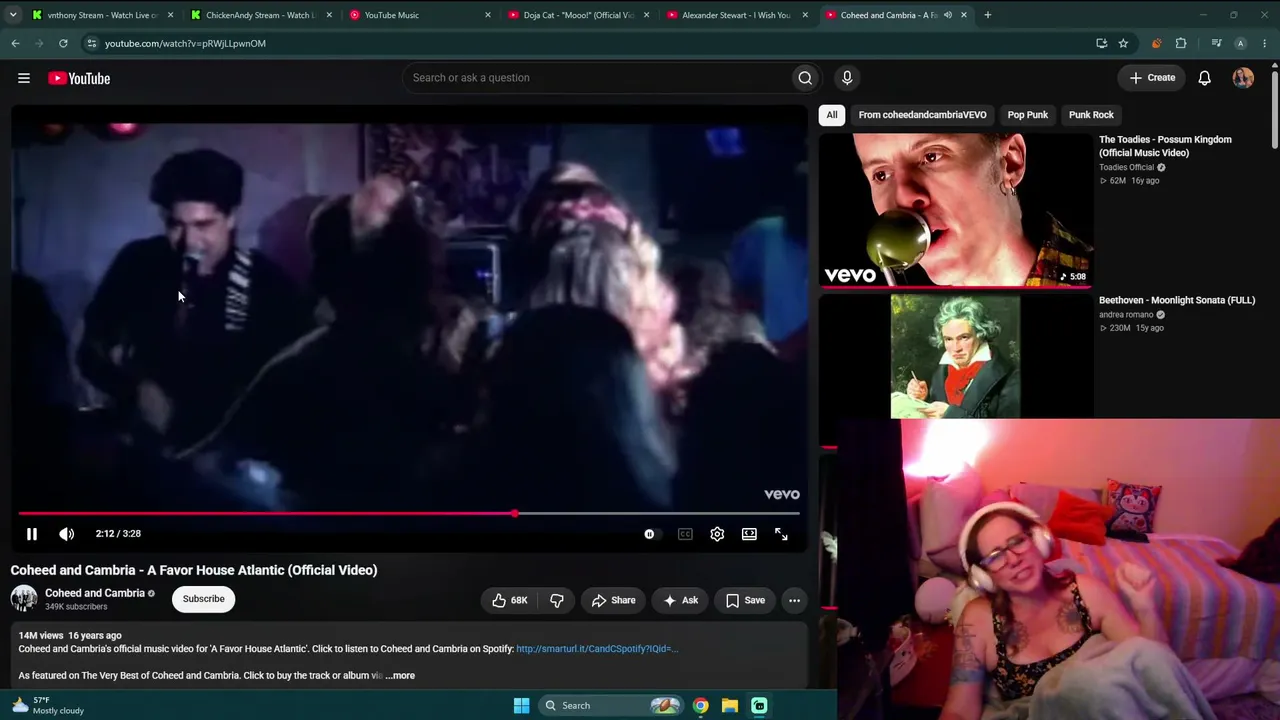
Task: Open andrea romano channel name
Action: [1126, 315]
